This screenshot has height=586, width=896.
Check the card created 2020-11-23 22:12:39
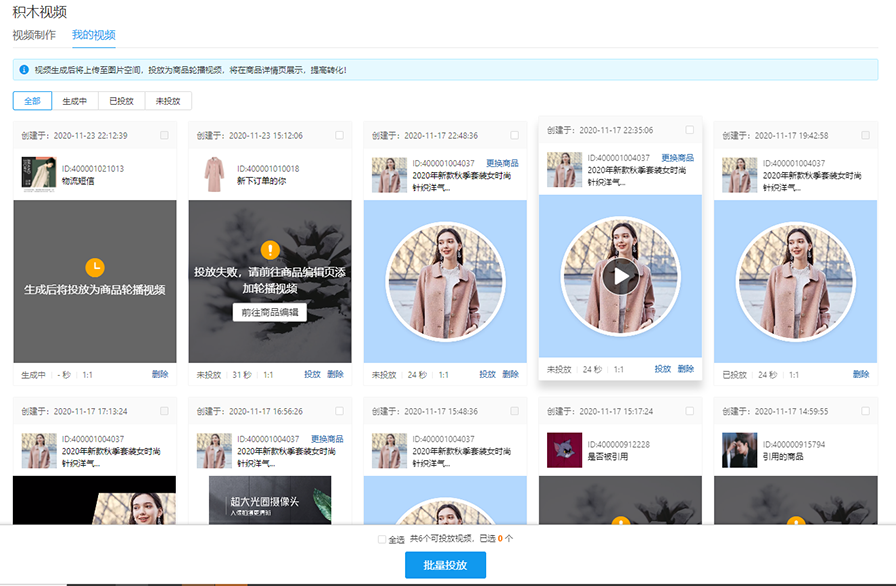tap(165, 135)
